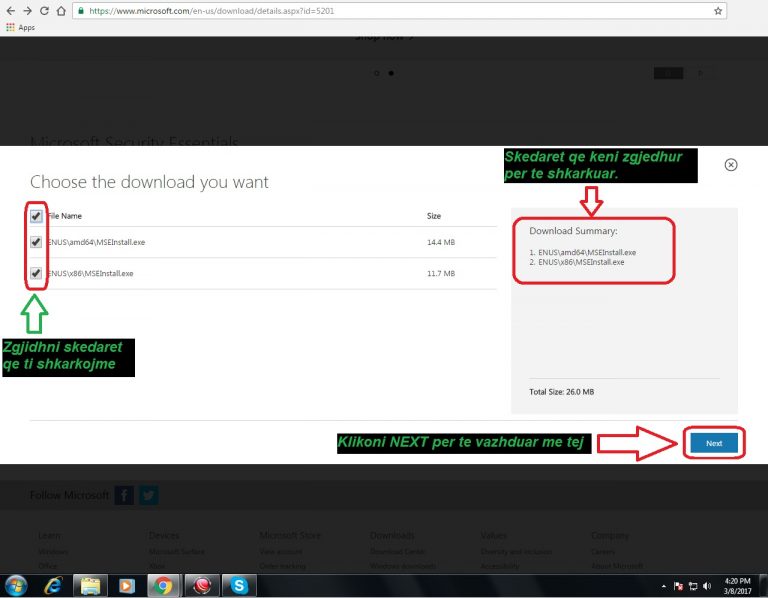Open the taskbar clock and date

click(737, 586)
